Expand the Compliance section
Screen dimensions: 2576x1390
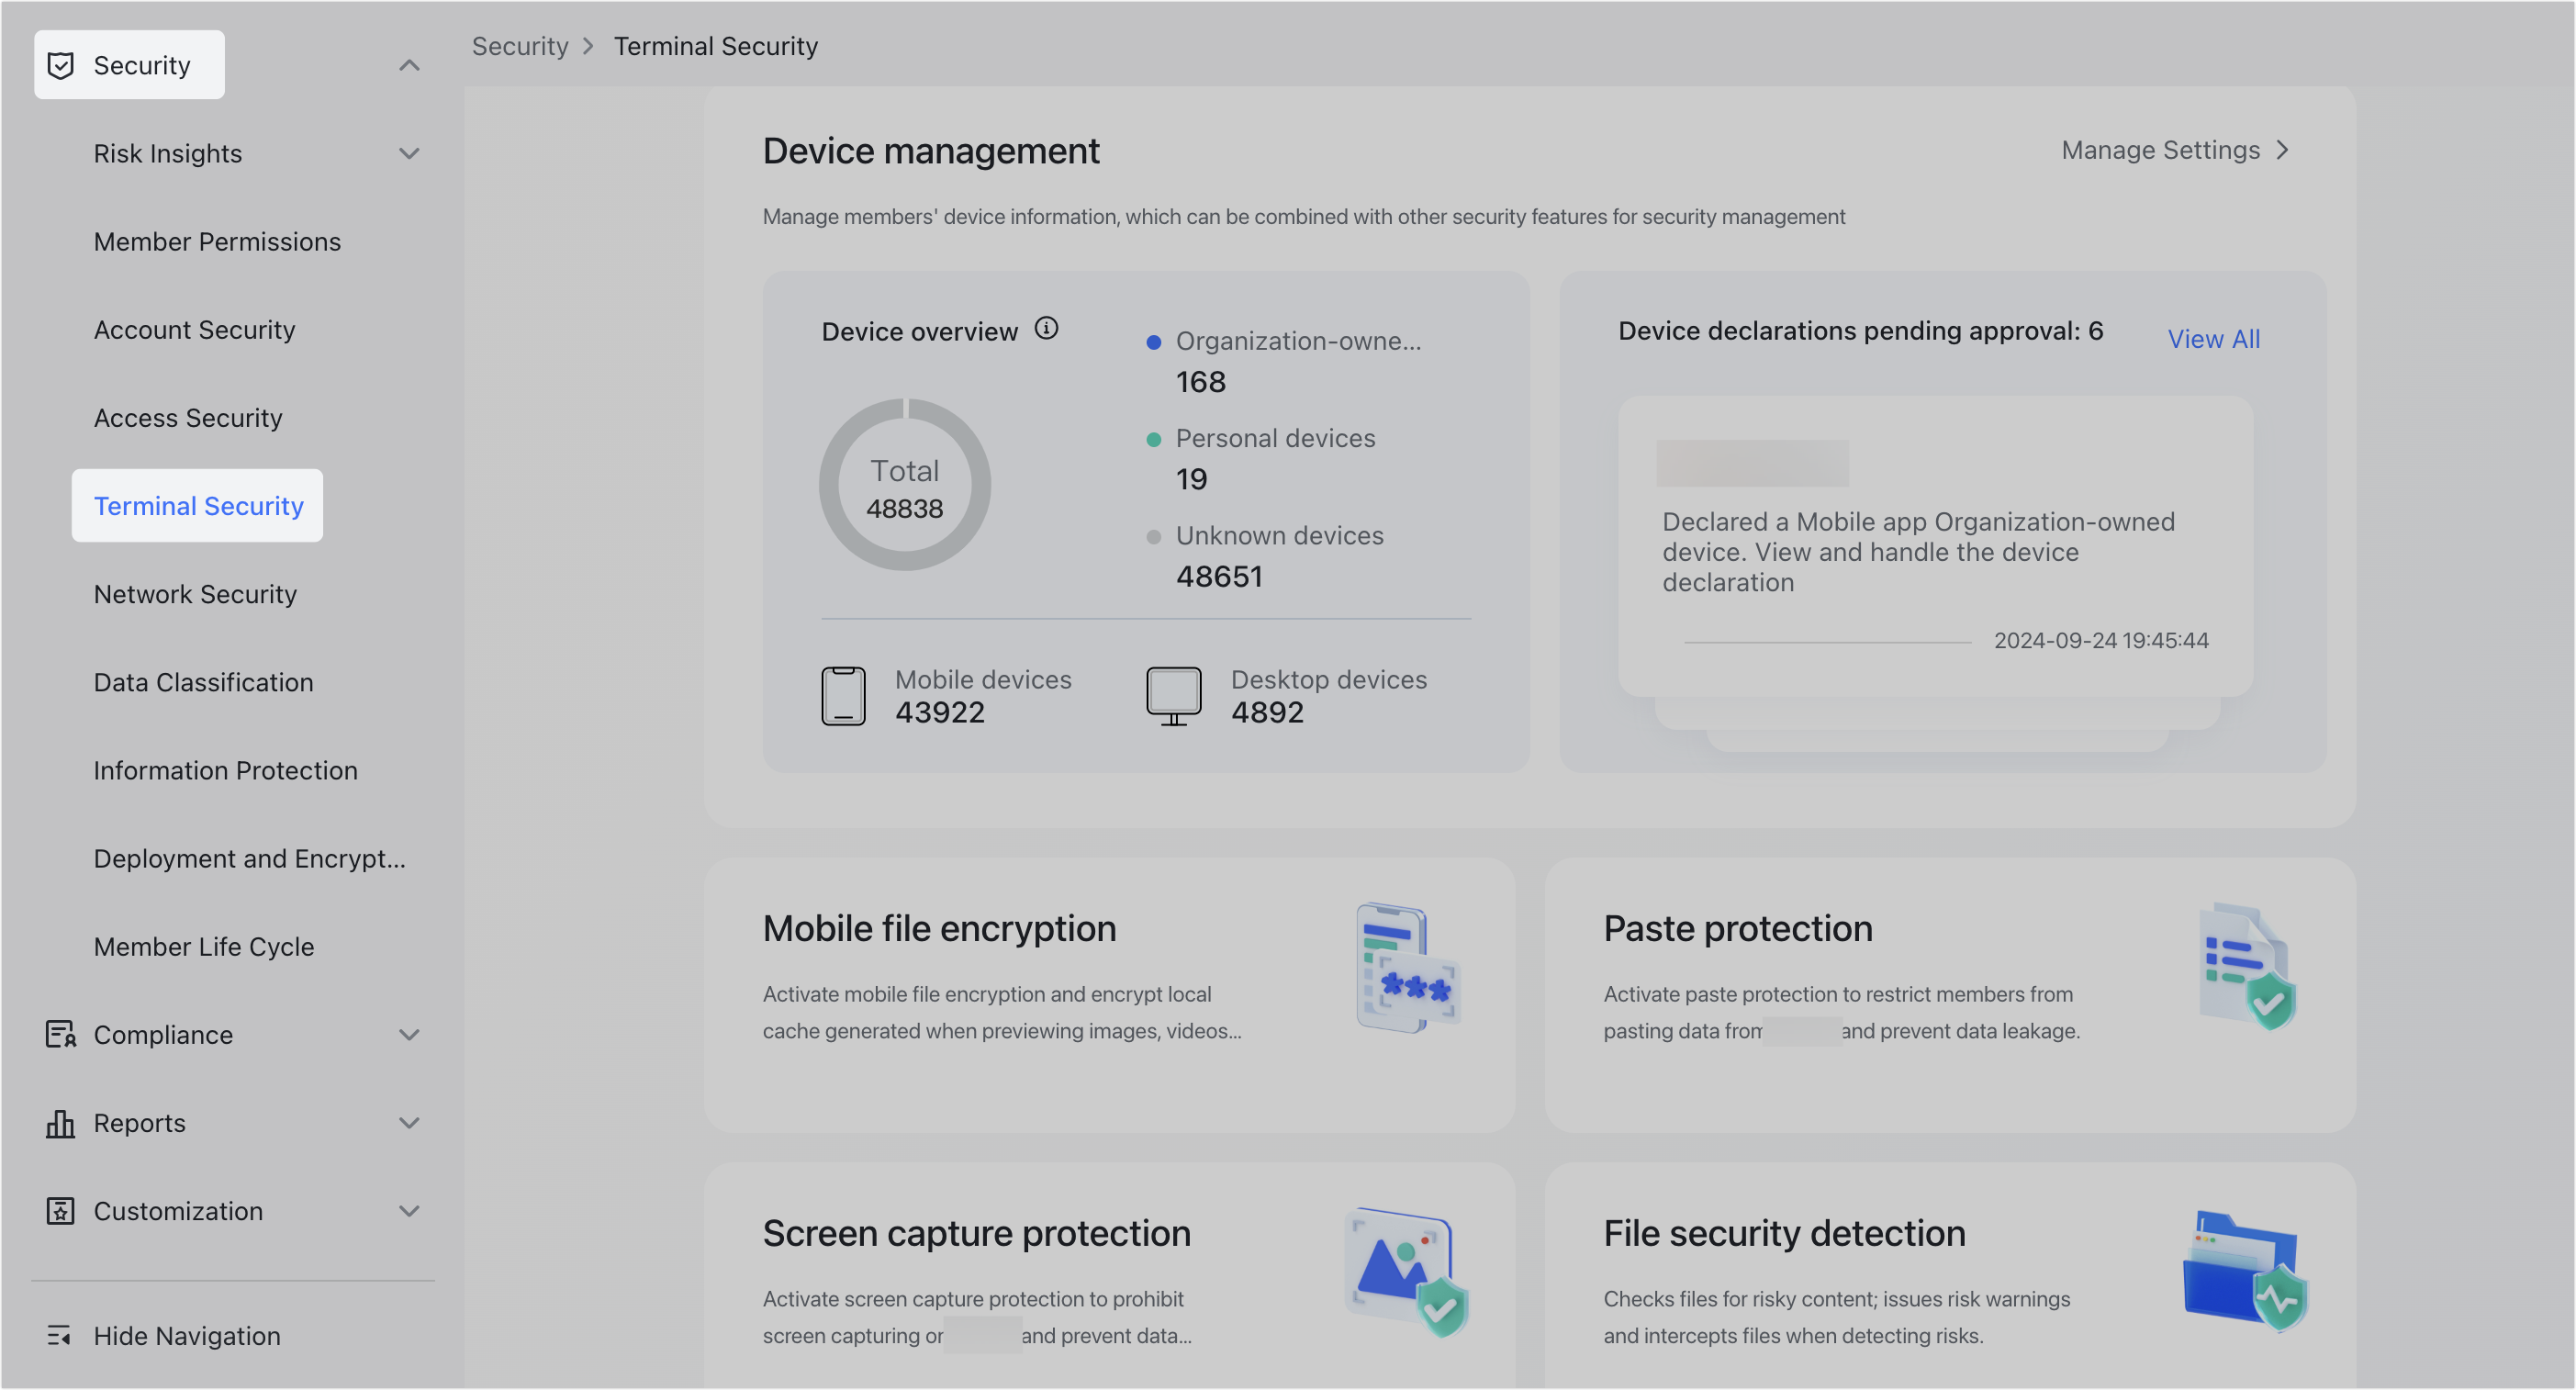[x=408, y=1034]
